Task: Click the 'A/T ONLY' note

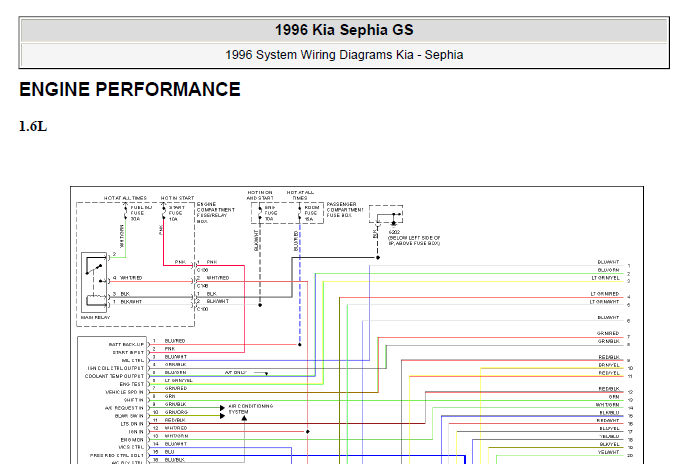Action: 236,373
